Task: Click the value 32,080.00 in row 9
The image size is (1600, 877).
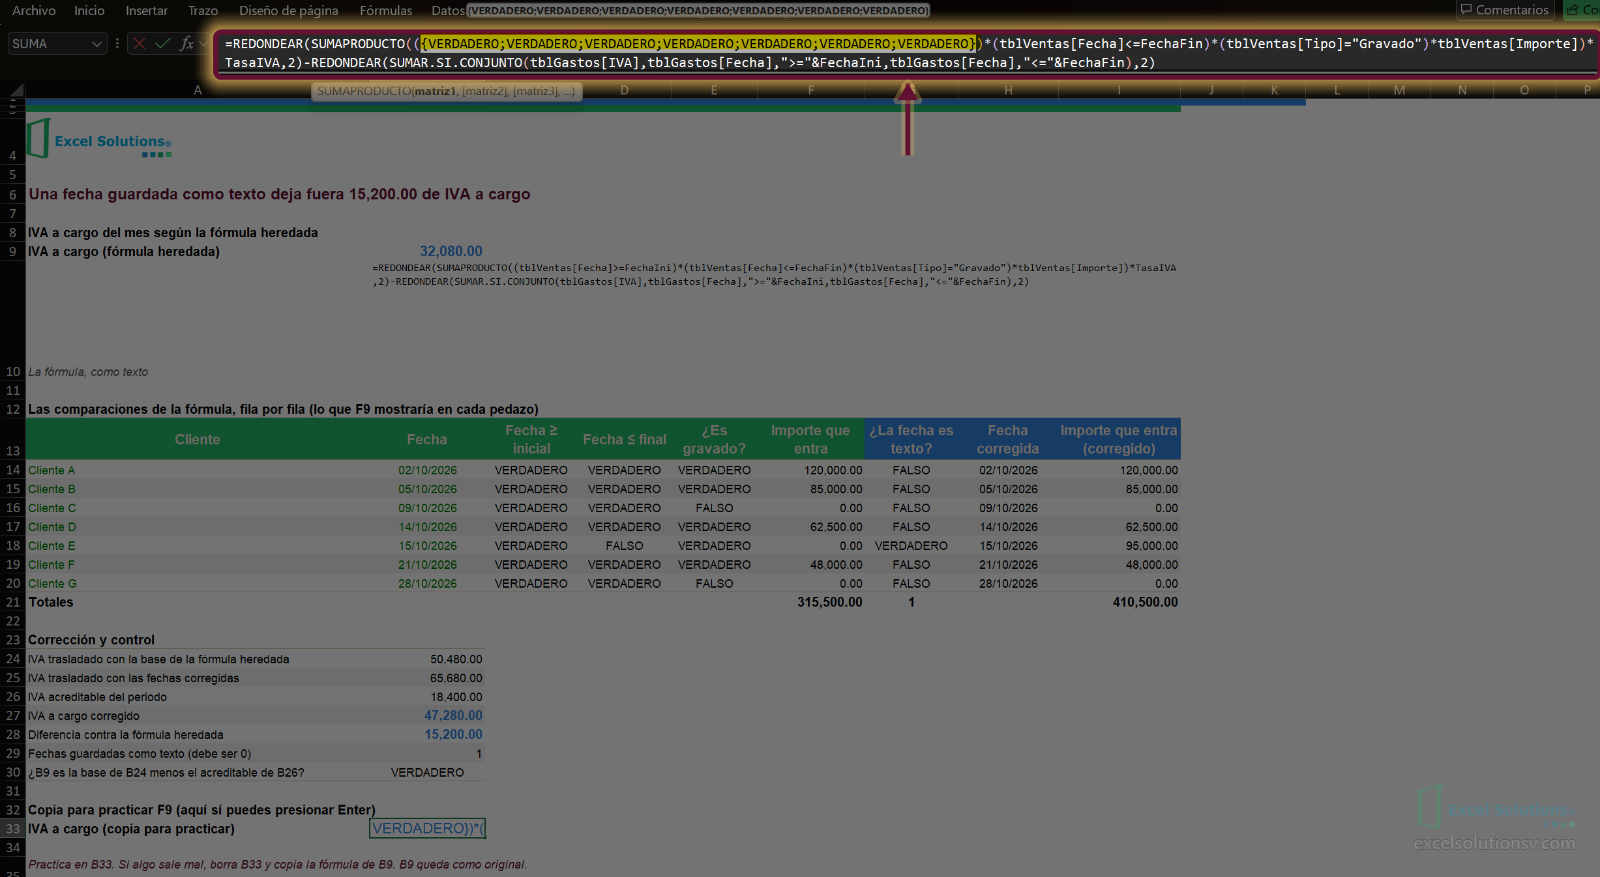Action: coord(451,251)
